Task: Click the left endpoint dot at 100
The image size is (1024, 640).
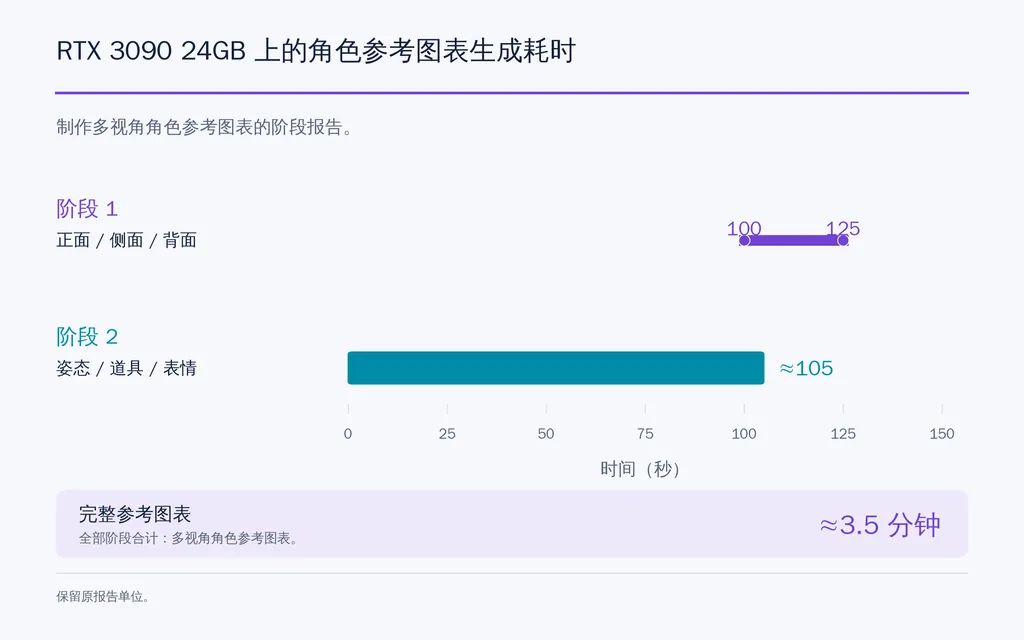Action: point(744,240)
